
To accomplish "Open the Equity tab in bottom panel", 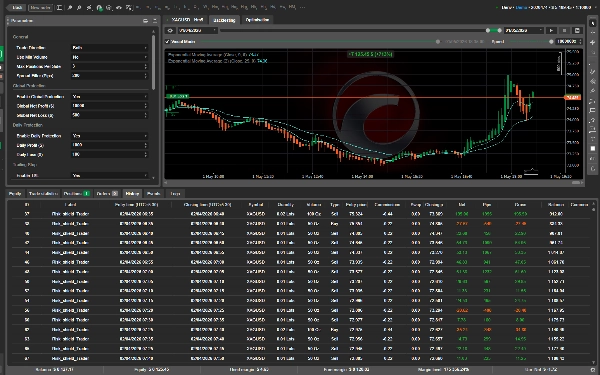I will 15,194.
